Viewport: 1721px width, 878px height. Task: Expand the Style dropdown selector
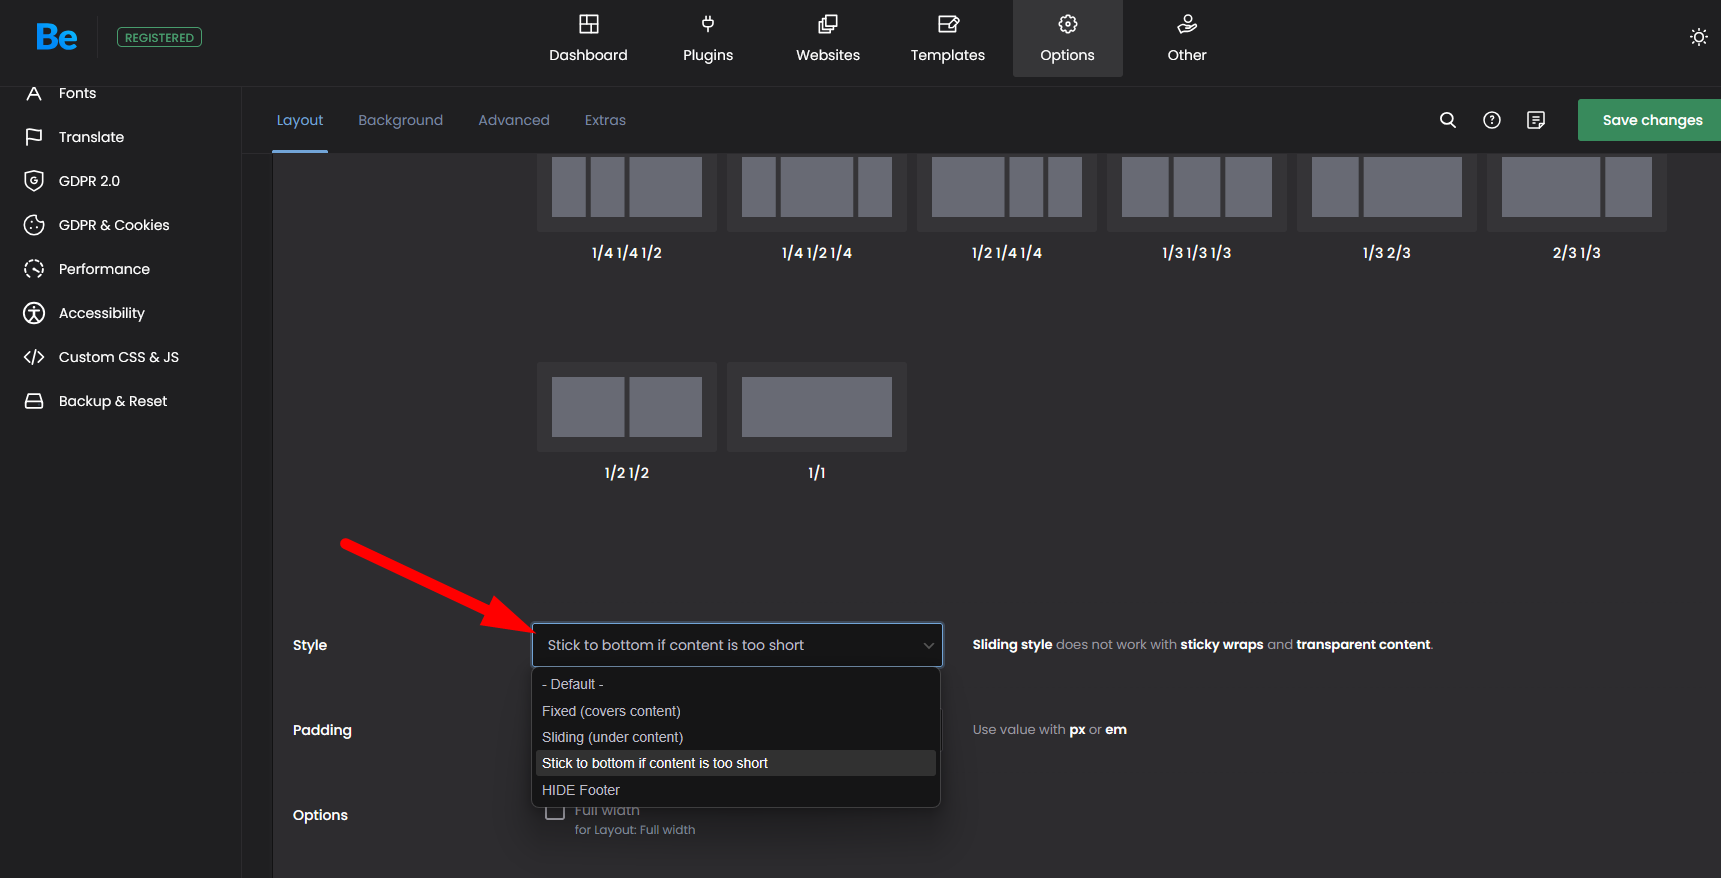point(737,645)
